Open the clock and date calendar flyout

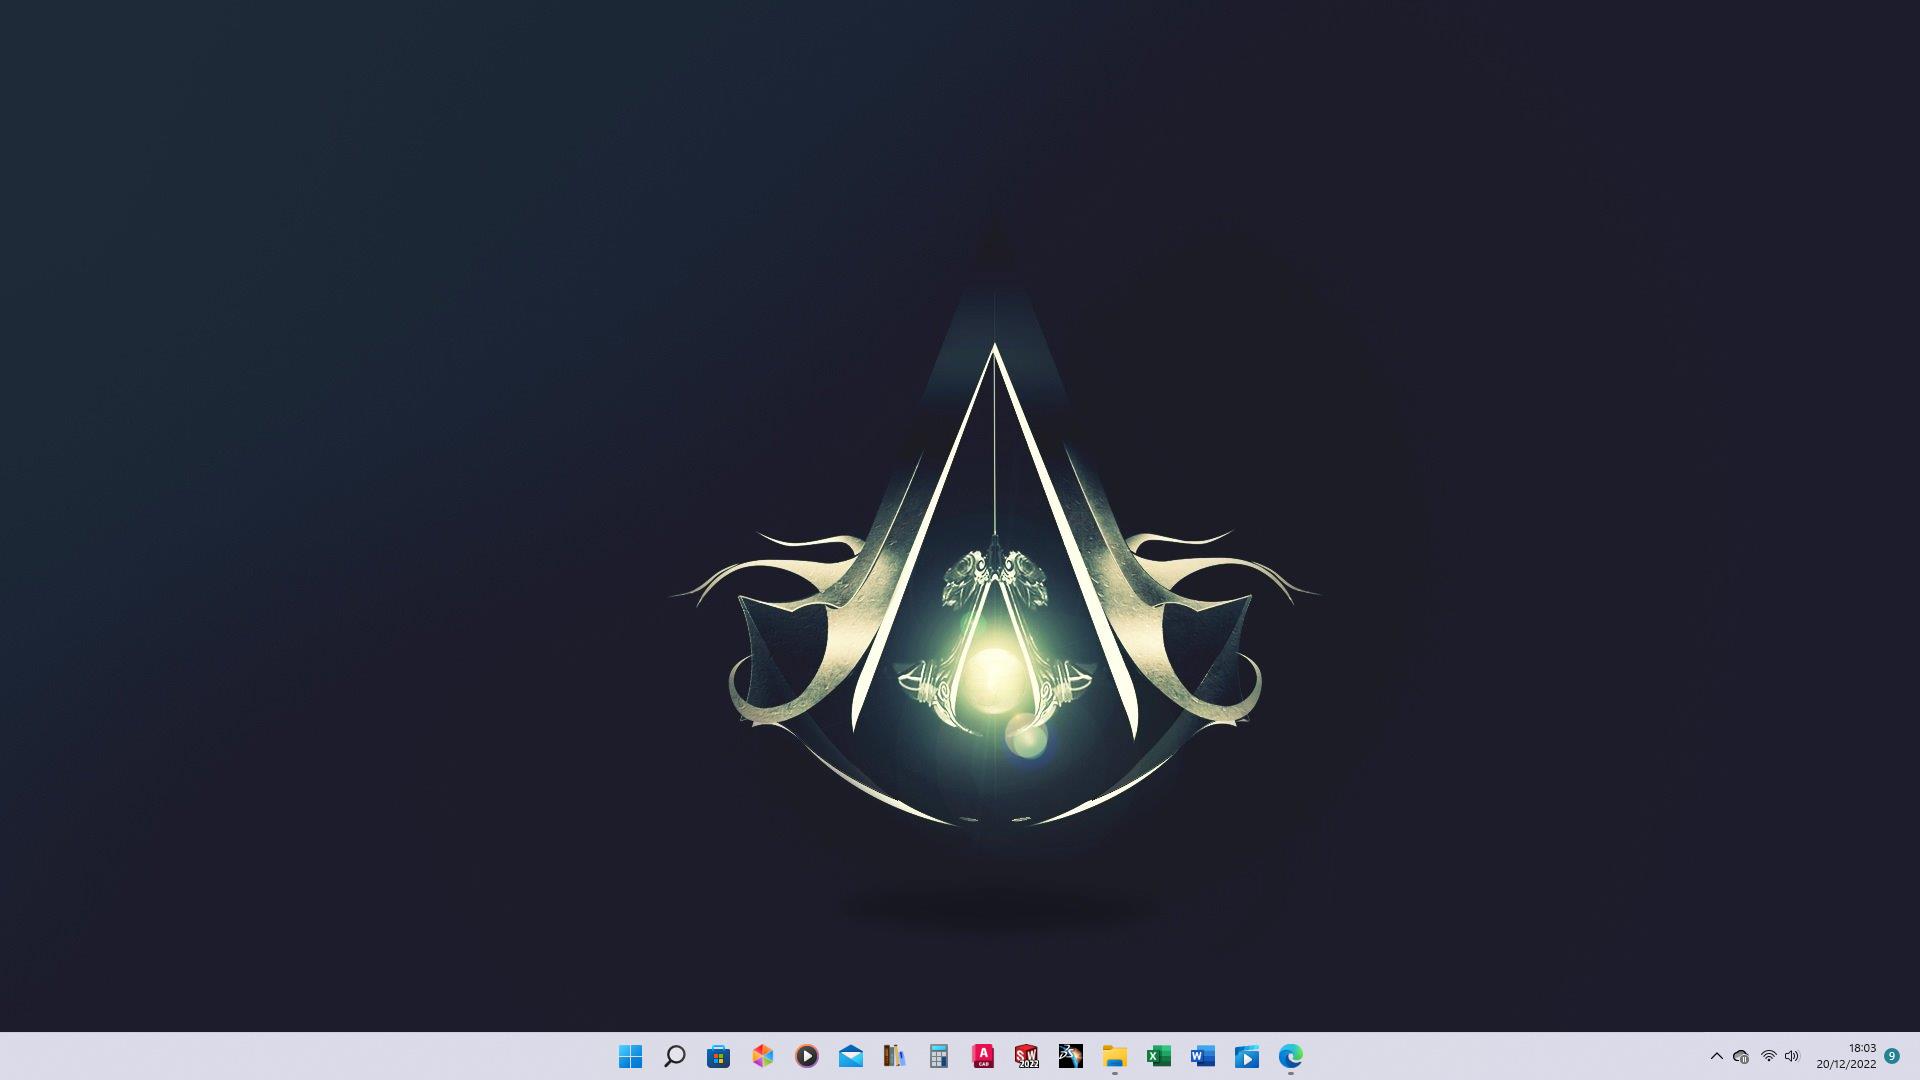pos(1847,1056)
